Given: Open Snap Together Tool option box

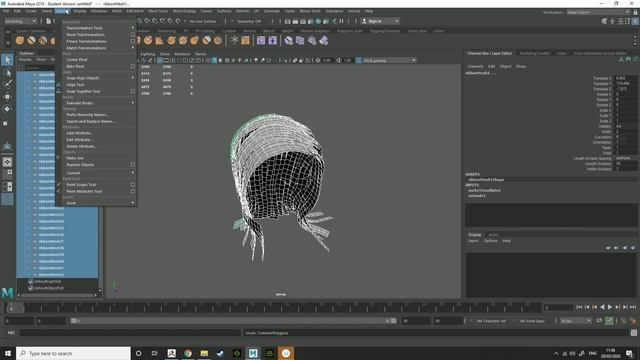Looking at the screenshot, I should click(x=133, y=91).
